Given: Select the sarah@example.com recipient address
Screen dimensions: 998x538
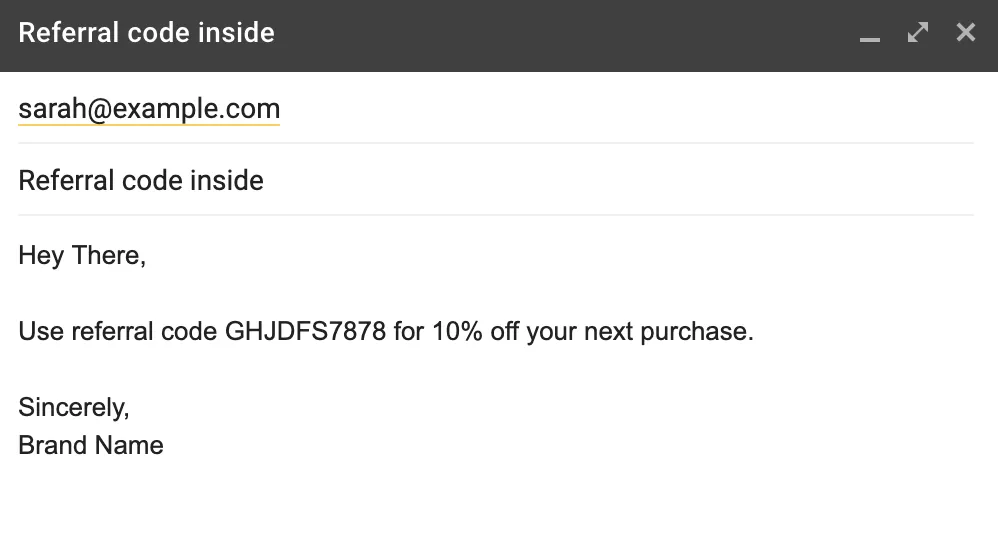Looking at the screenshot, I should click(149, 109).
